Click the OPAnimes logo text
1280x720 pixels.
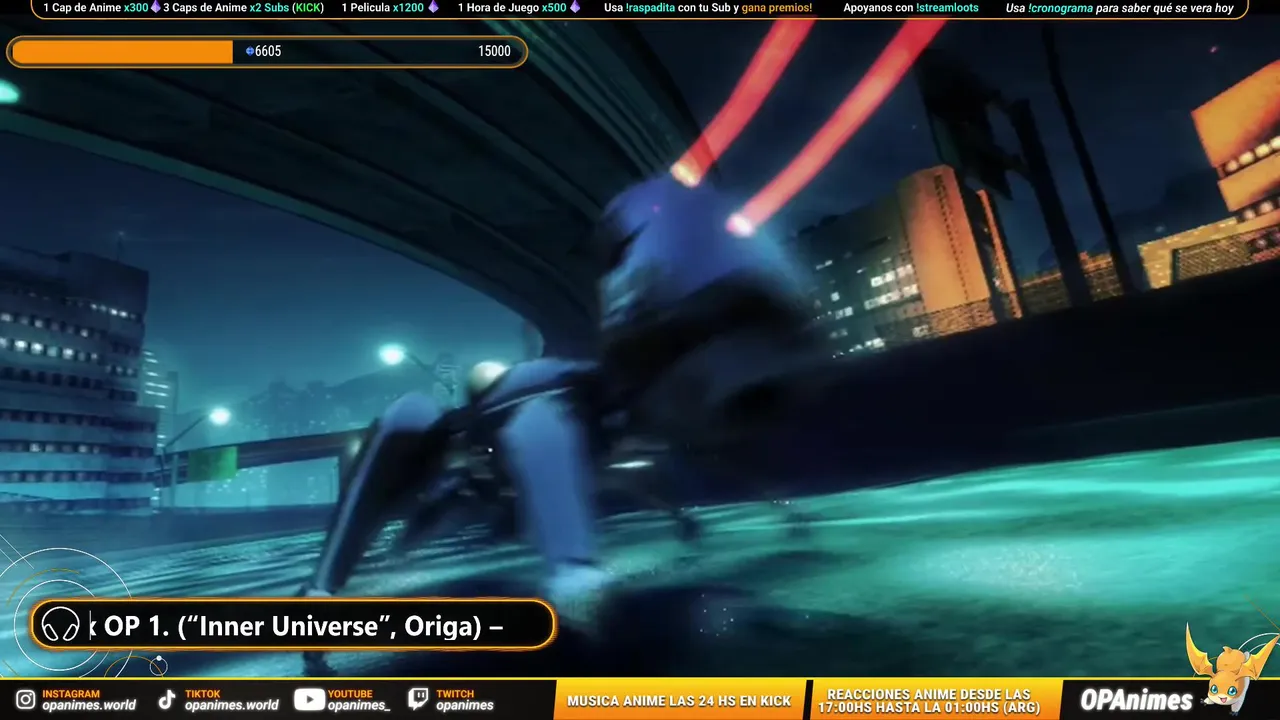1137,700
